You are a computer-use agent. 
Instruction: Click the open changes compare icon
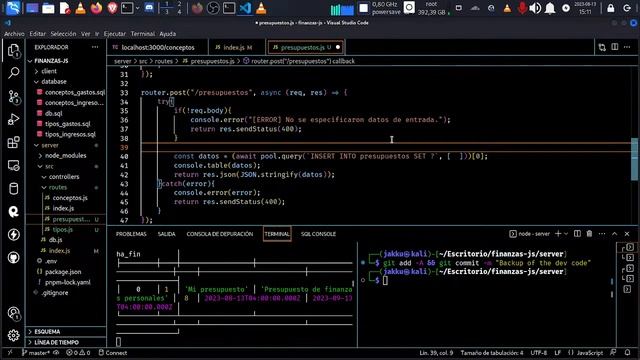(x=602, y=47)
